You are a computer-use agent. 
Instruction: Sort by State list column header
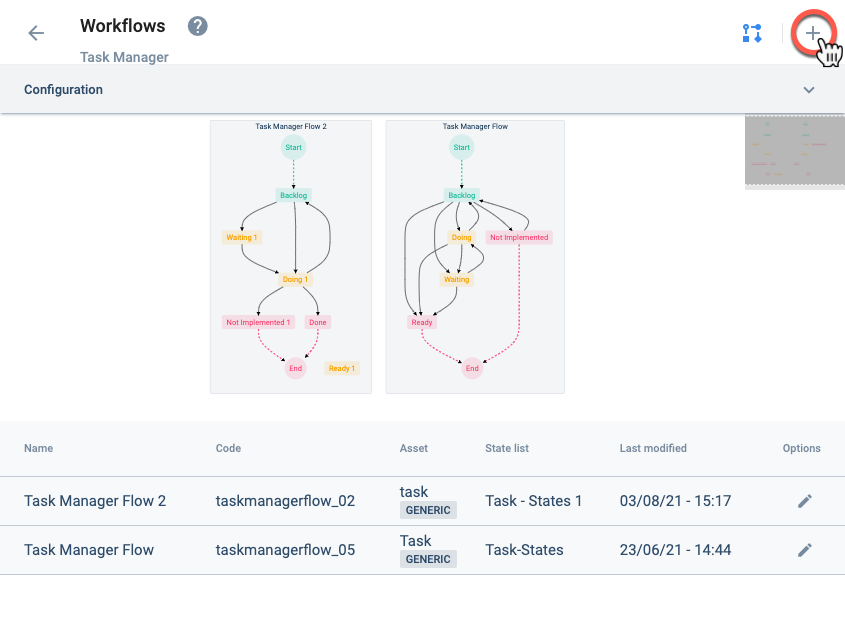507,448
